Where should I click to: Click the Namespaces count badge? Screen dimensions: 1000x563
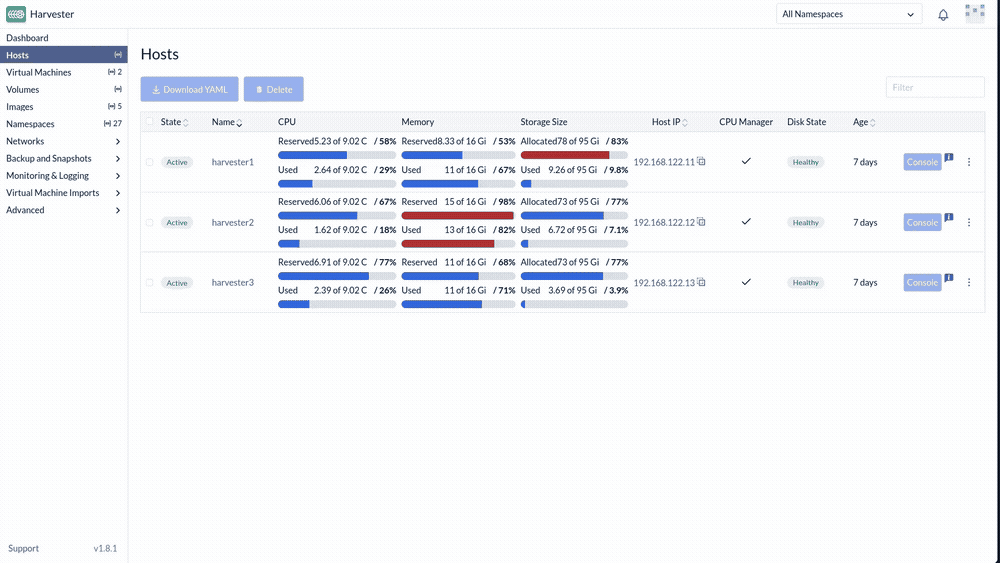point(113,124)
